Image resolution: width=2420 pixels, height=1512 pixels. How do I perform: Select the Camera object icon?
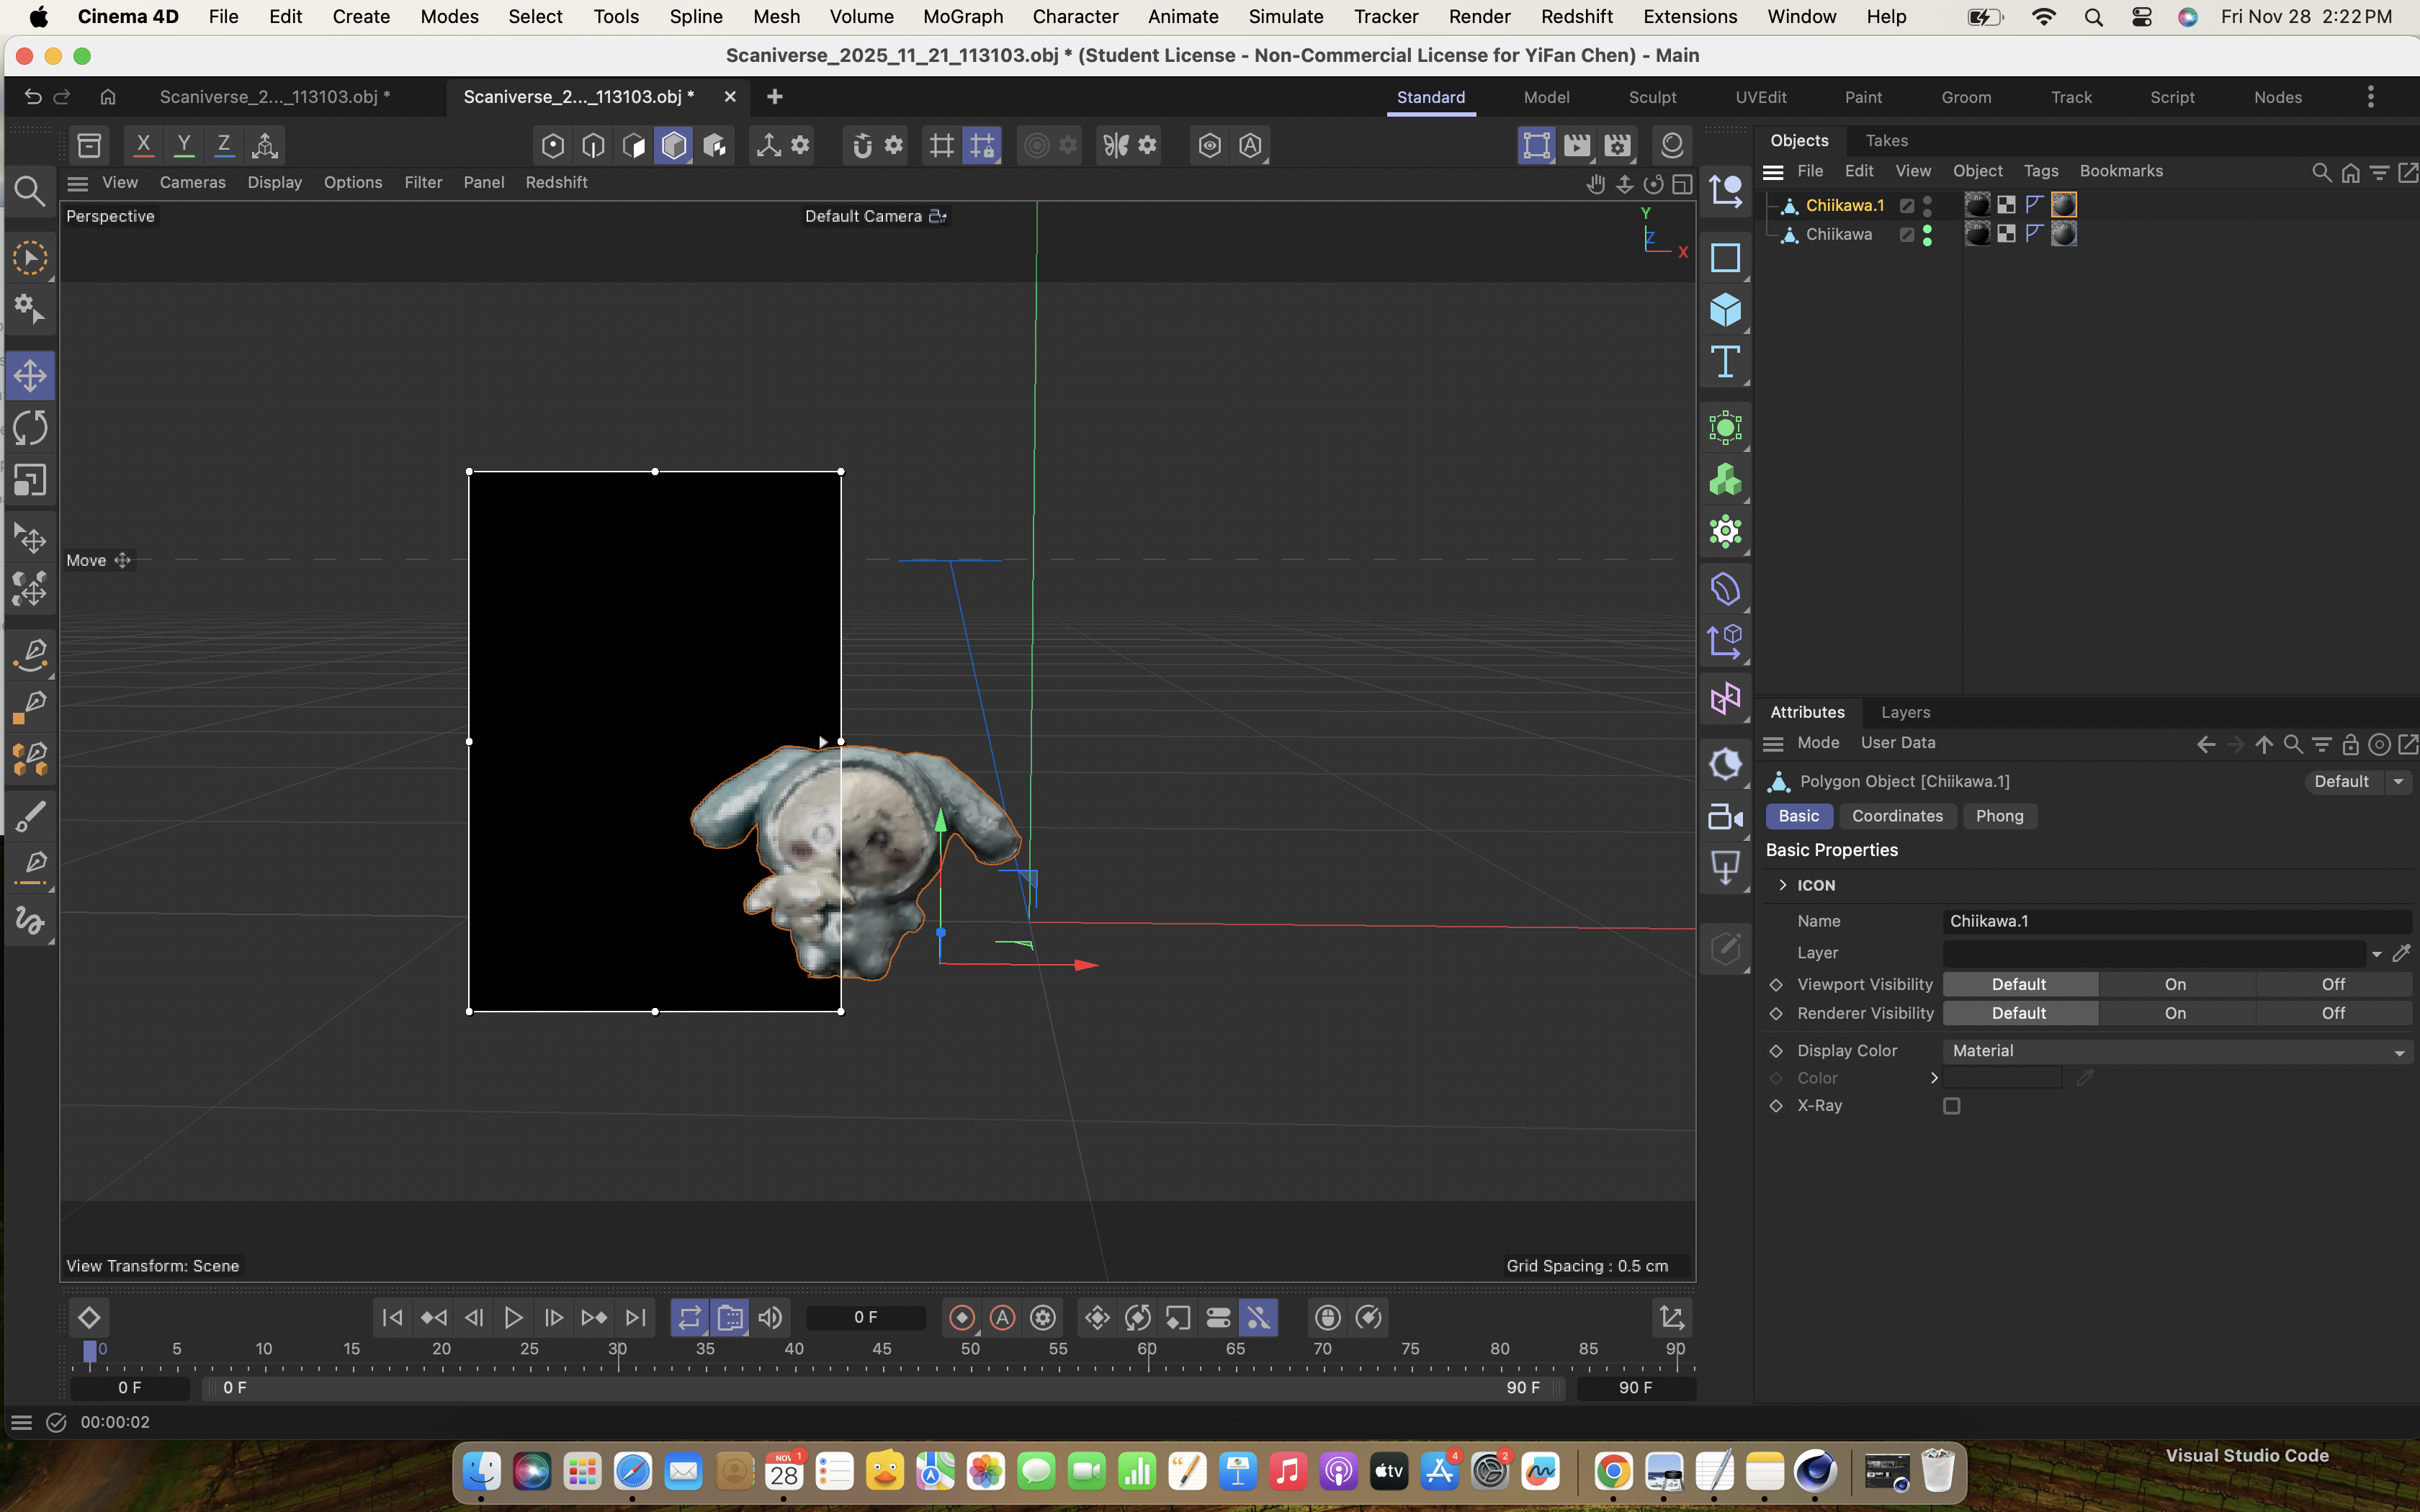coord(1725,817)
